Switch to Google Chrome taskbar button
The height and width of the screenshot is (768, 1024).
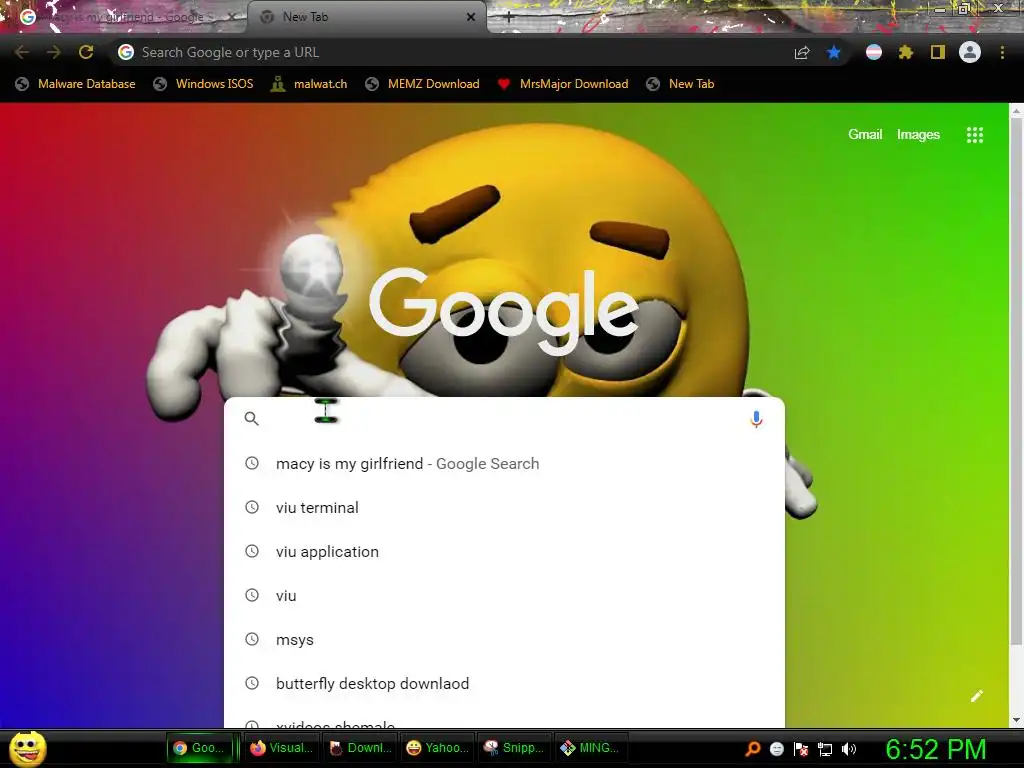pyautogui.click(x=200, y=748)
